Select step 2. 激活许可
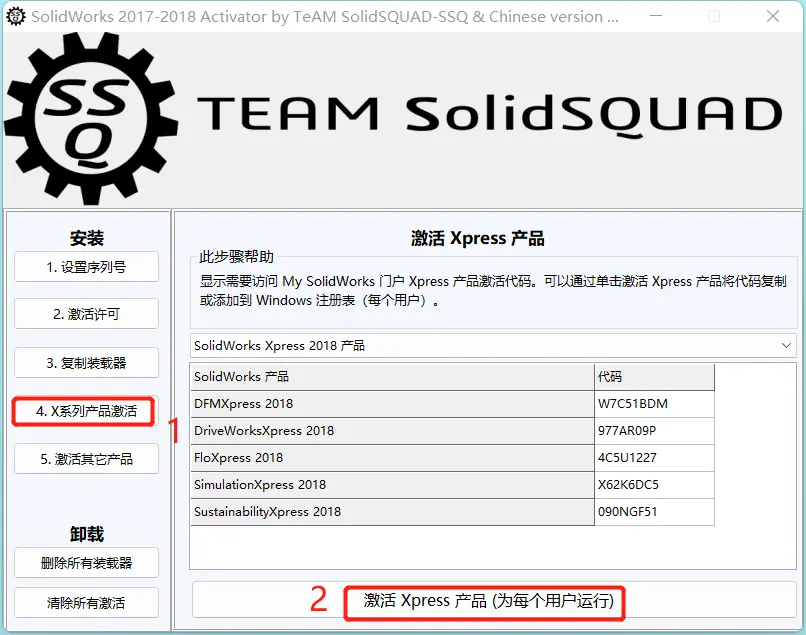Screen dimensions: 806x635 pos(86,314)
